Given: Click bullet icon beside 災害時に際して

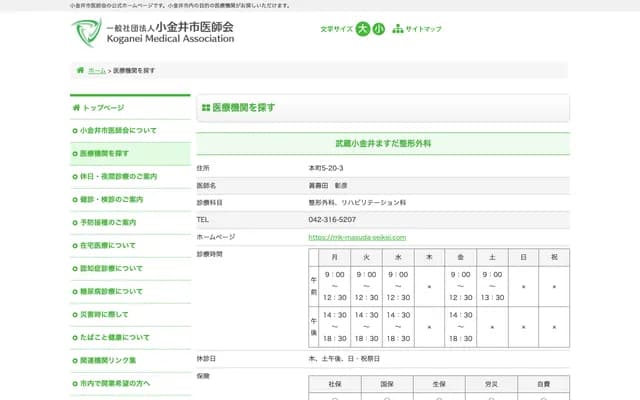Looking at the screenshot, I should pyautogui.click(x=75, y=314).
